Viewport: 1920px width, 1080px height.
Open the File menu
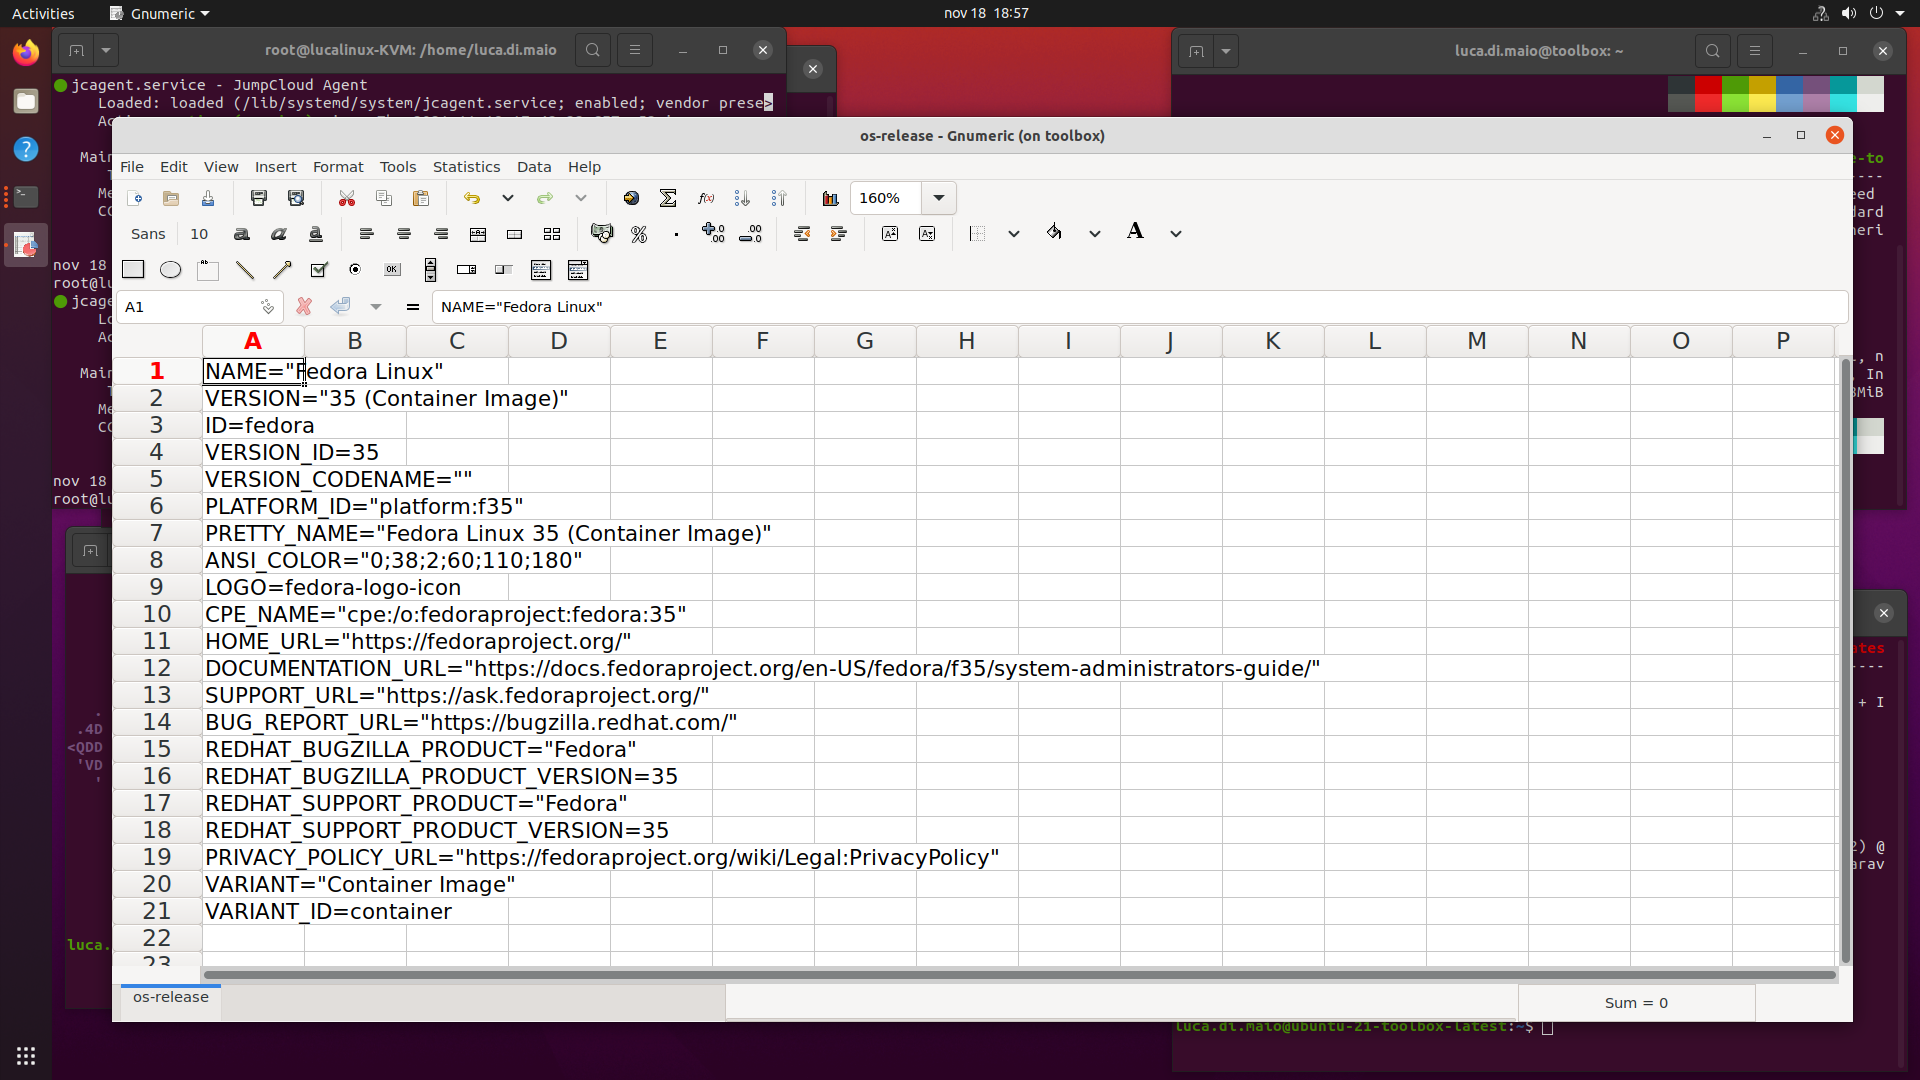[132, 167]
